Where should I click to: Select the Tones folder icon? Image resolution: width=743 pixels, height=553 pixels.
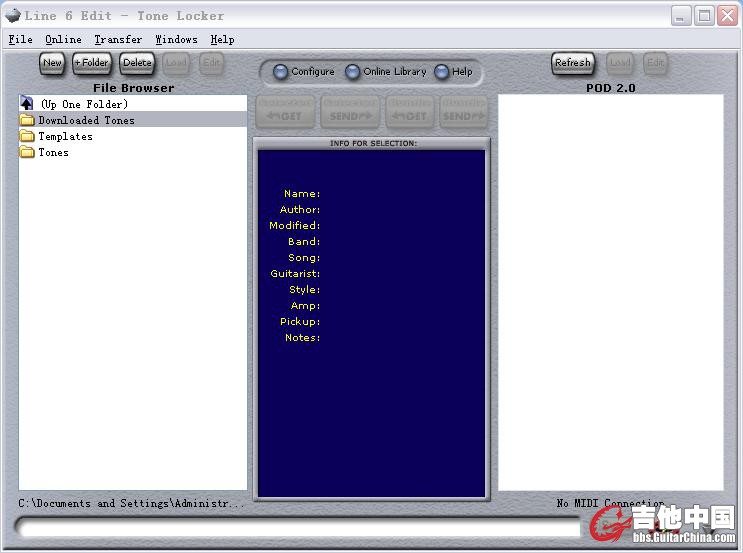point(27,152)
